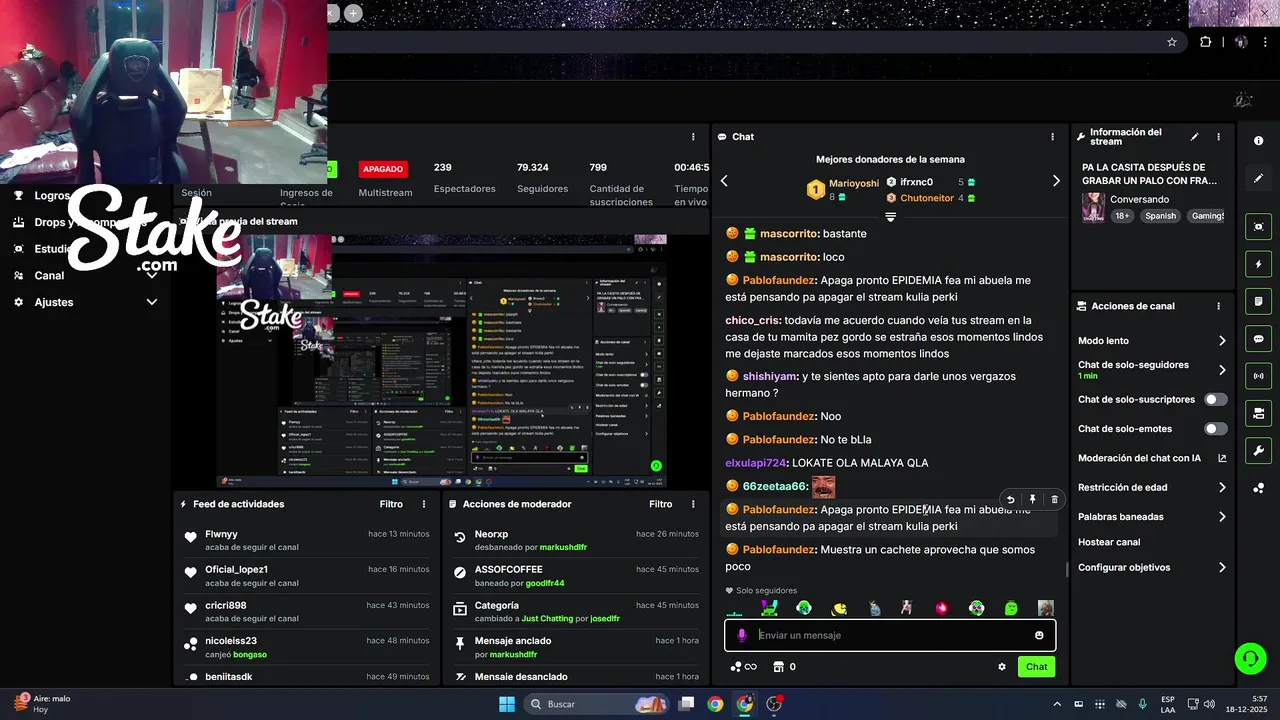Image resolution: width=1280 pixels, height=720 pixels.
Task: Open Marioyoshi top donor profile
Action: 853,183
